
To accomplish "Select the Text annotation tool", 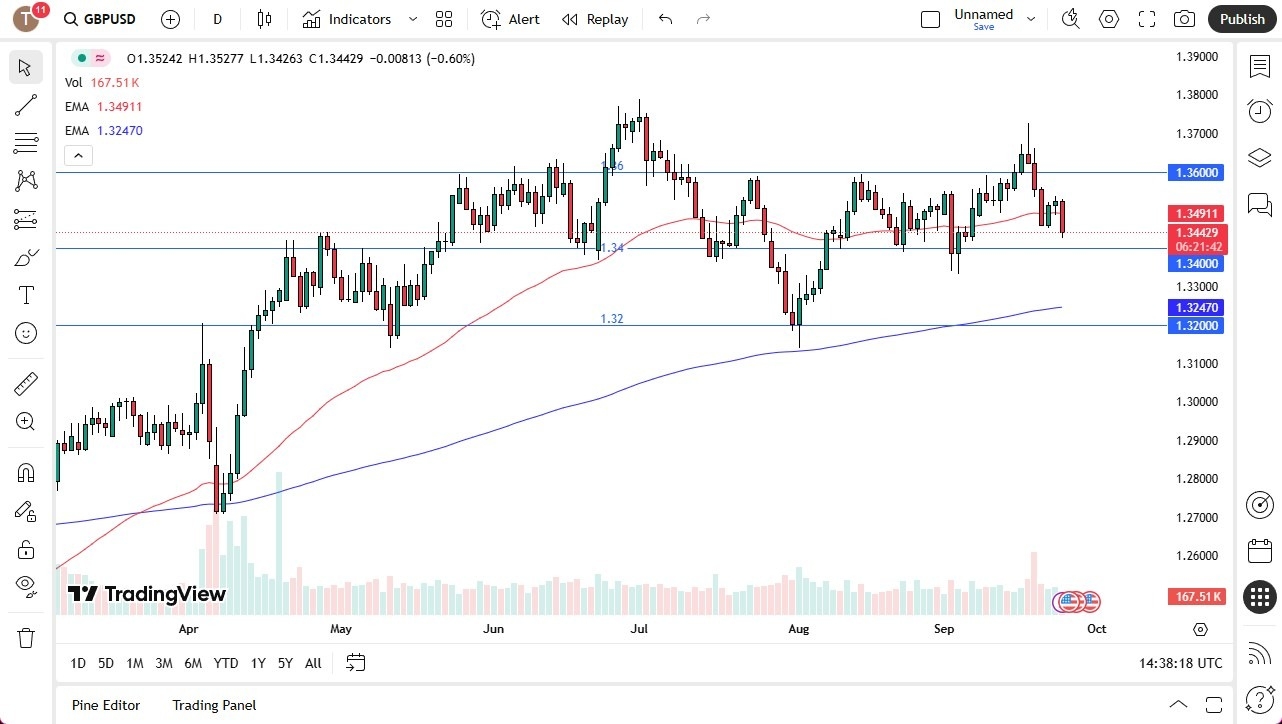I will pos(26,294).
